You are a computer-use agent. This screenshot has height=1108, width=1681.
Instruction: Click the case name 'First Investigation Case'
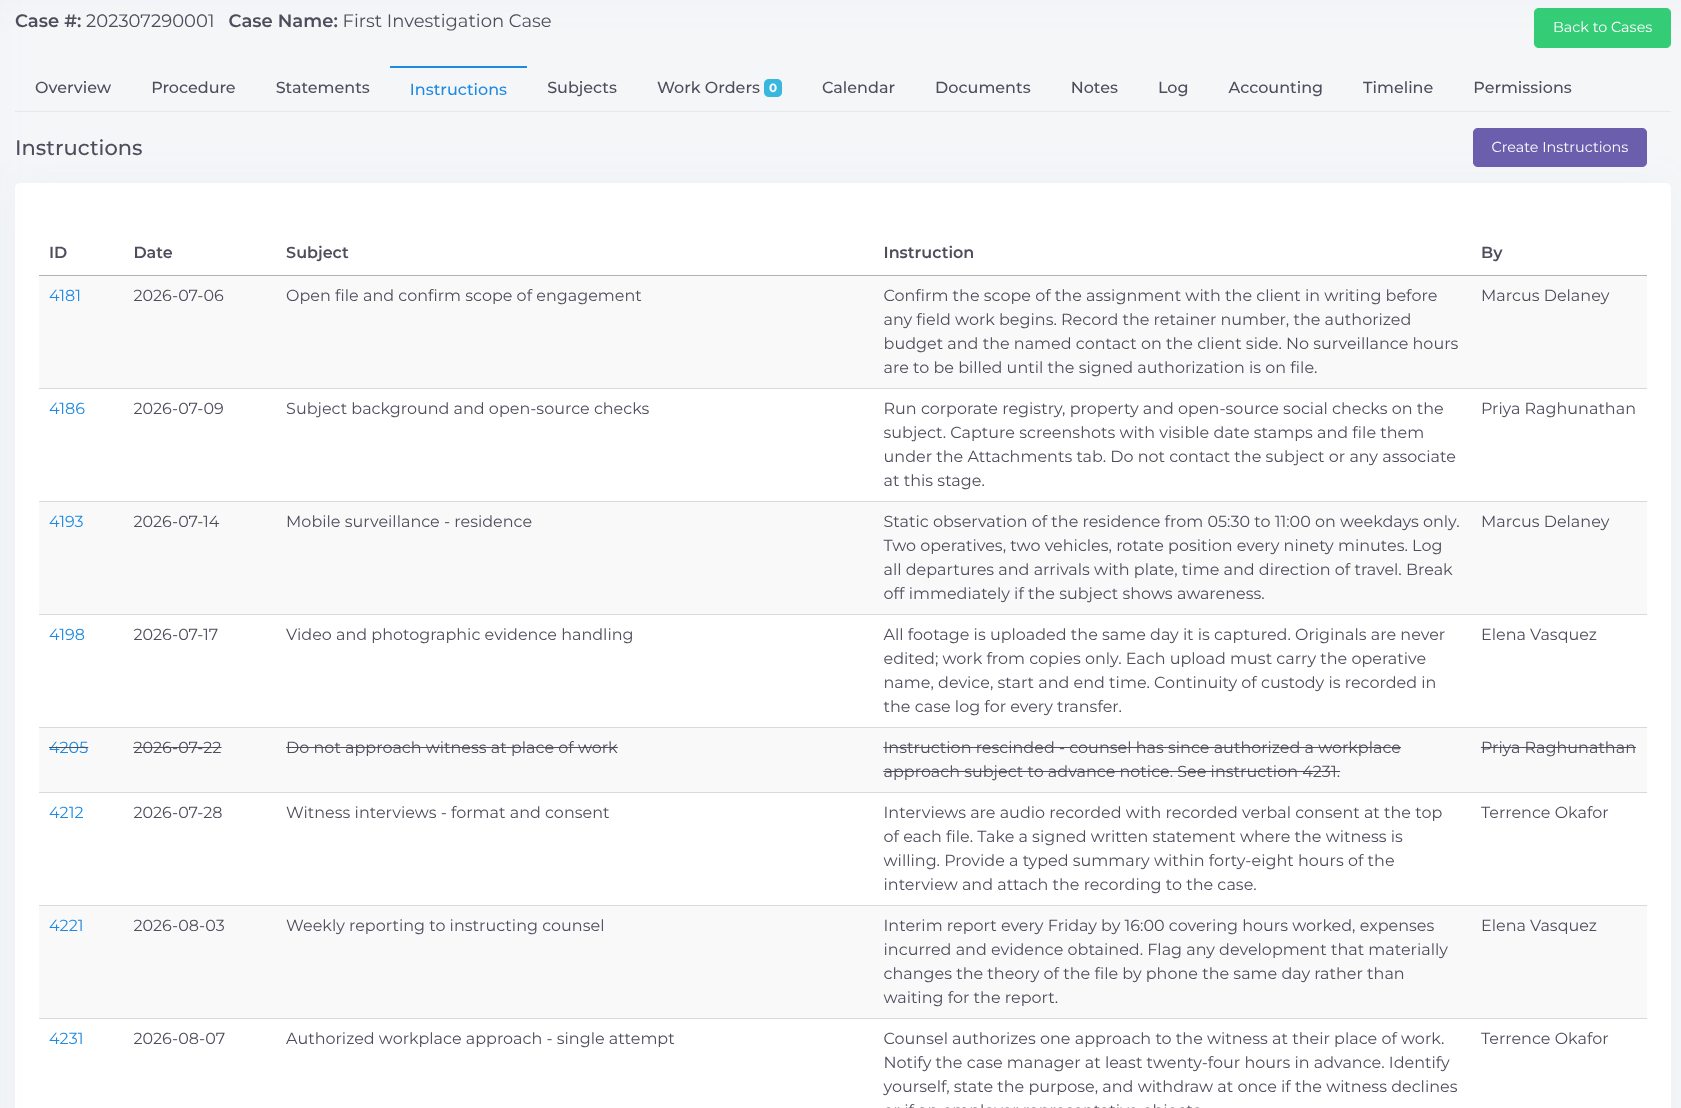click(x=447, y=21)
